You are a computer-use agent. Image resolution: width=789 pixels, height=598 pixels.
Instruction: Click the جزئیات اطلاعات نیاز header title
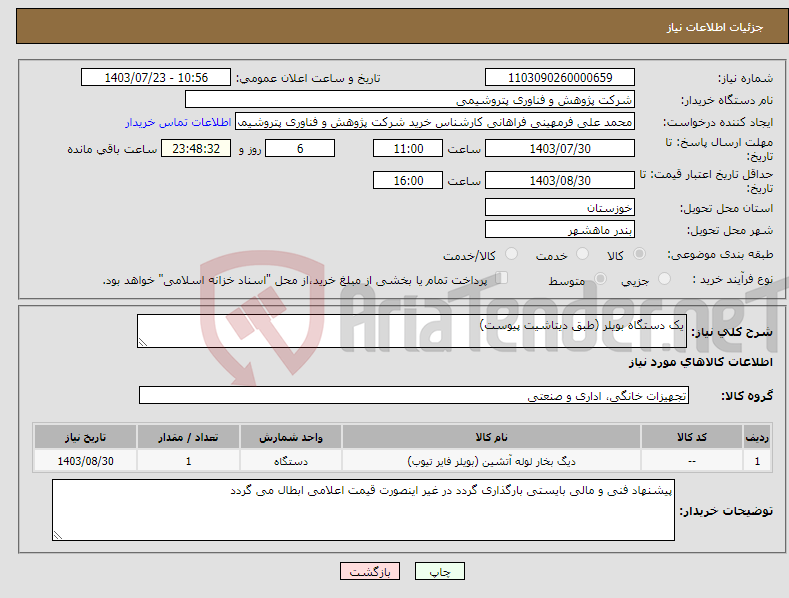[715, 27]
